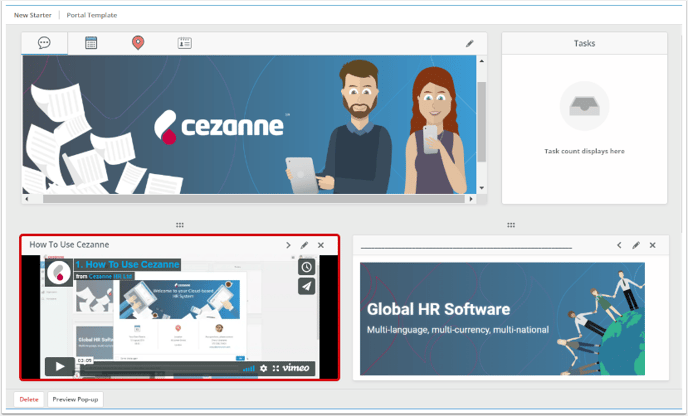Screen dimensions: 688x416
Task: Edit the How To Use Cezanne widget
Action: click(x=304, y=245)
